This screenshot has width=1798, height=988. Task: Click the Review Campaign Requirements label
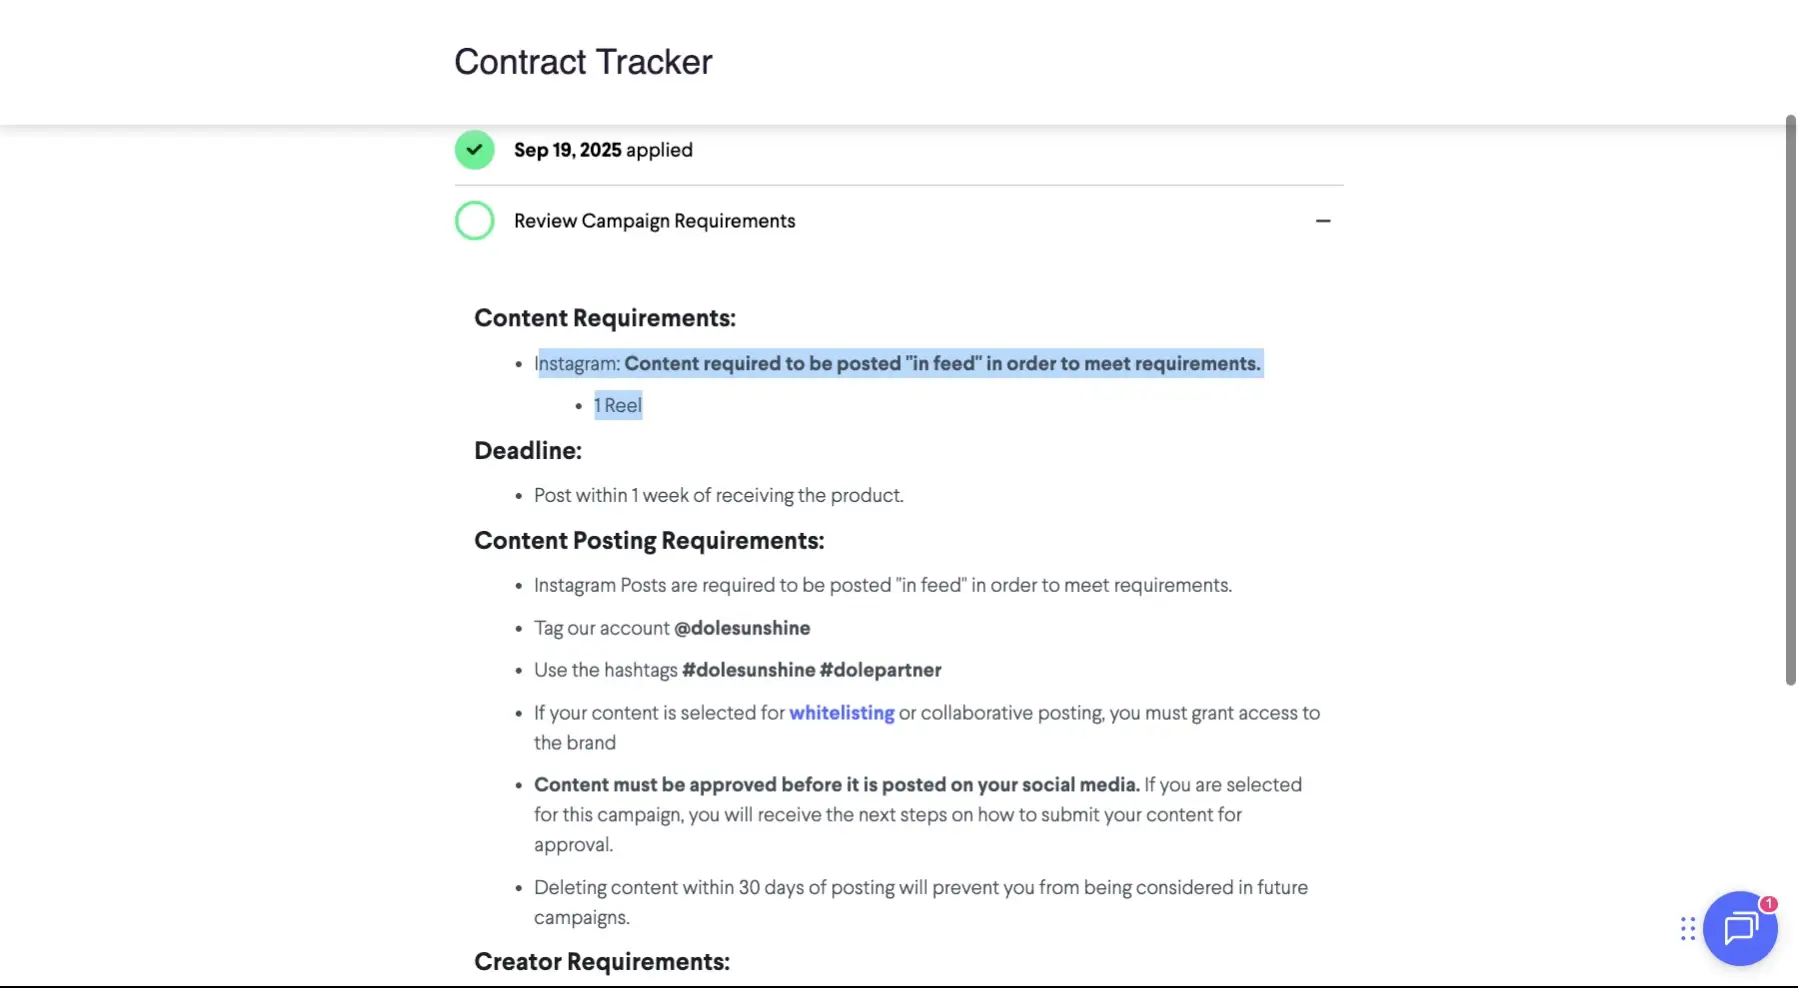click(x=654, y=220)
